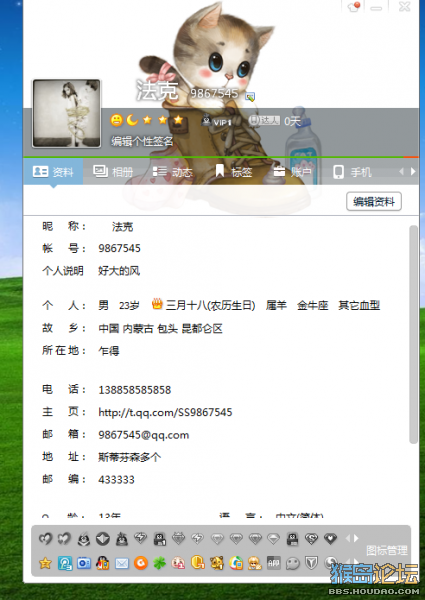The height and width of the screenshot is (600, 425).
Task: Click the zodiac sign 金牛座
Action: click(313, 305)
